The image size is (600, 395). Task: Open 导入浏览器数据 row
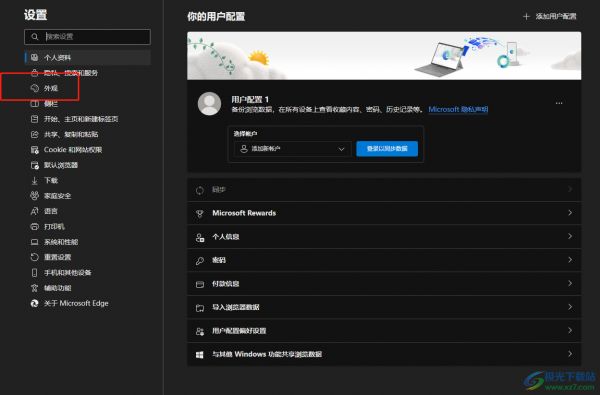click(384, 307)
